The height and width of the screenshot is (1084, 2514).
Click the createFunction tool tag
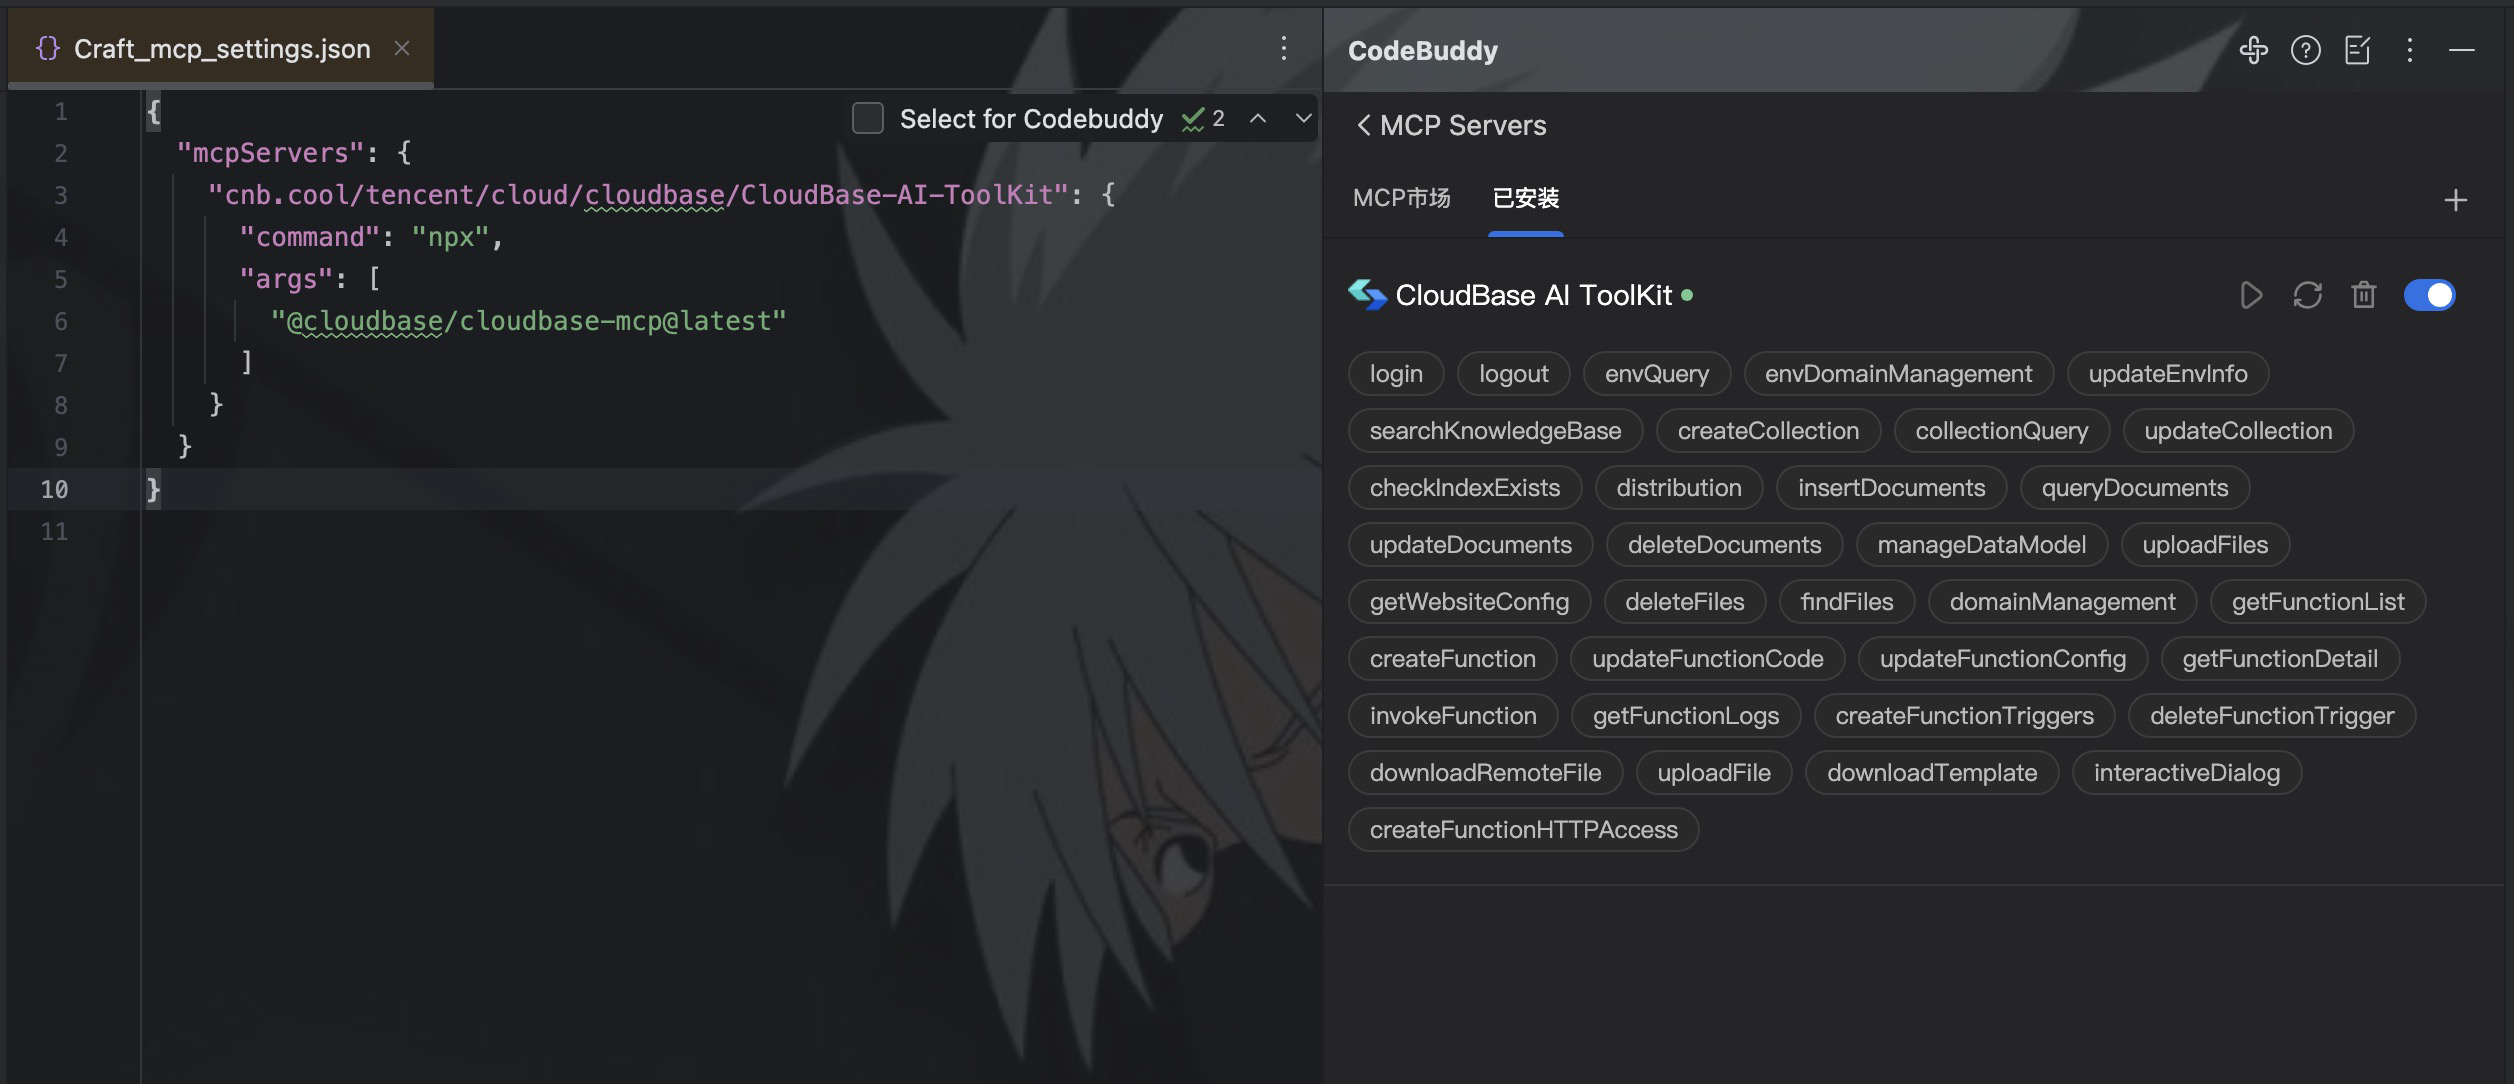(x=1453, y=659)
